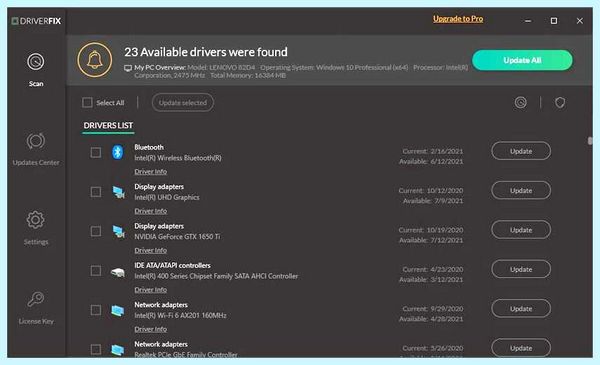Click the IDE ATA/ATAPI controller icon
600x365 pixels.
(118, 272)
